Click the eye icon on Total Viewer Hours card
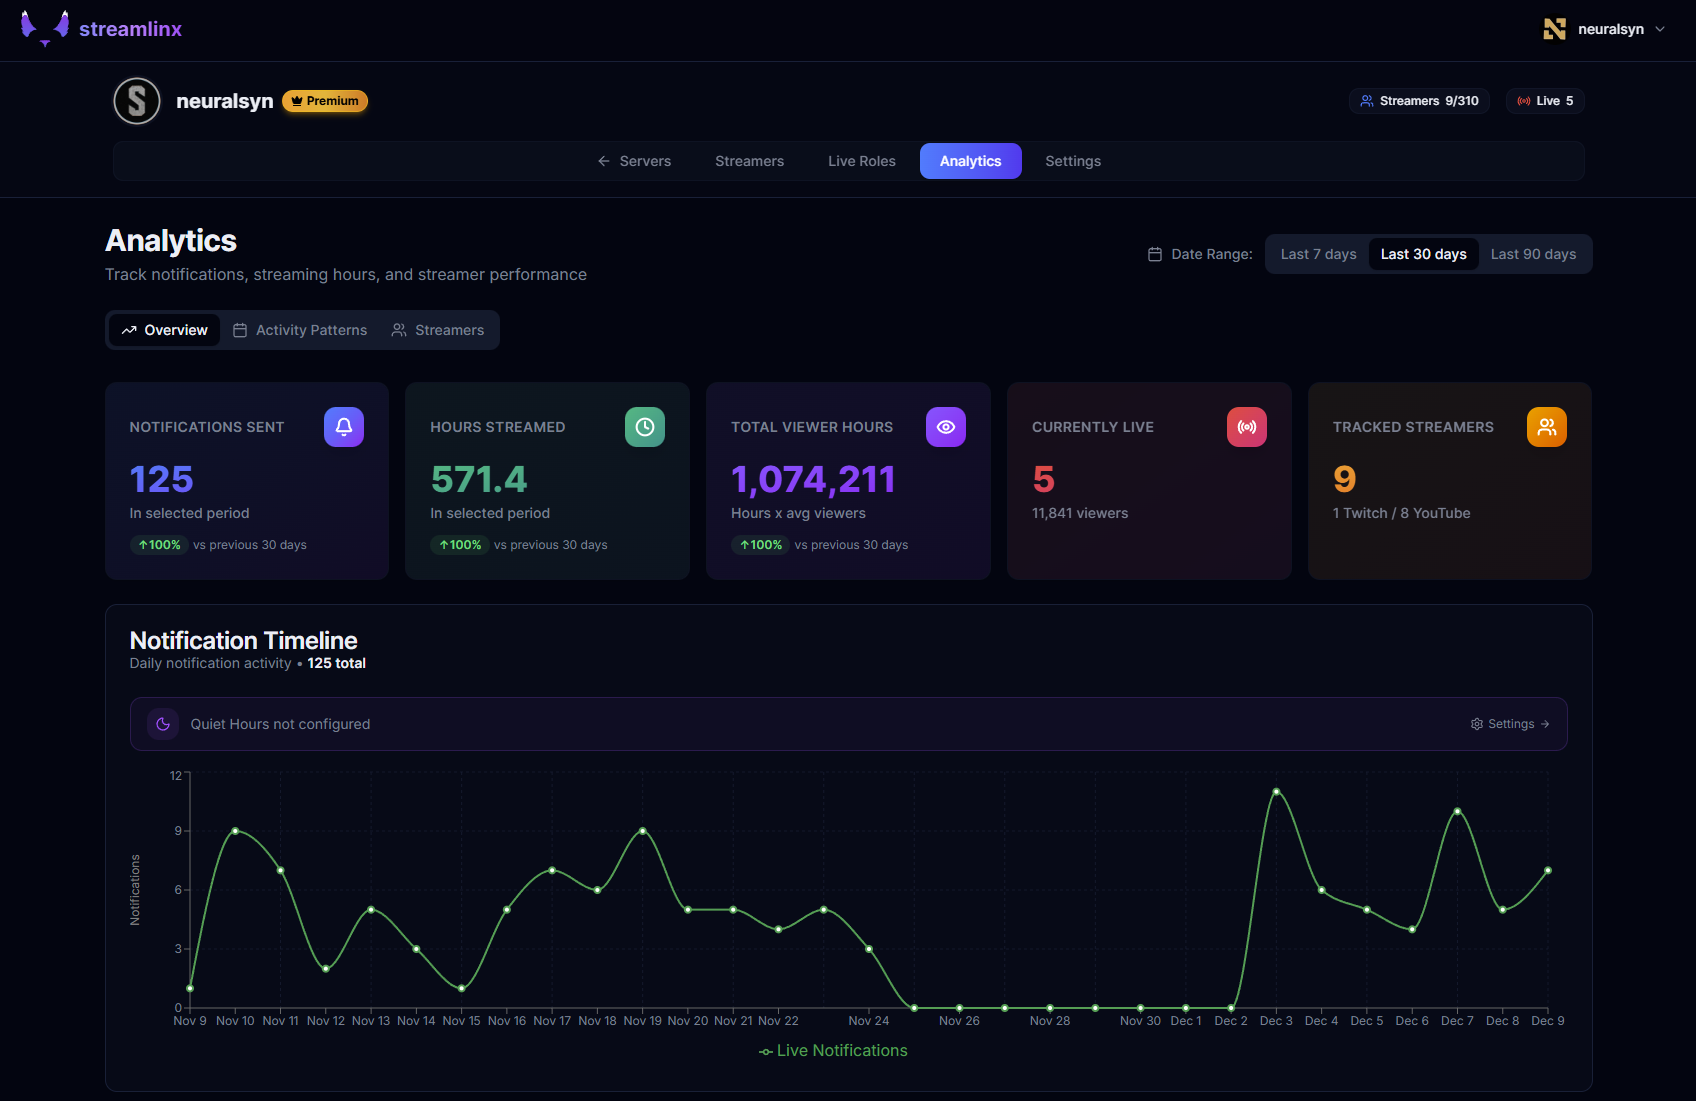Viewport: 1696px width, 1101px height. tap(946, 427)
